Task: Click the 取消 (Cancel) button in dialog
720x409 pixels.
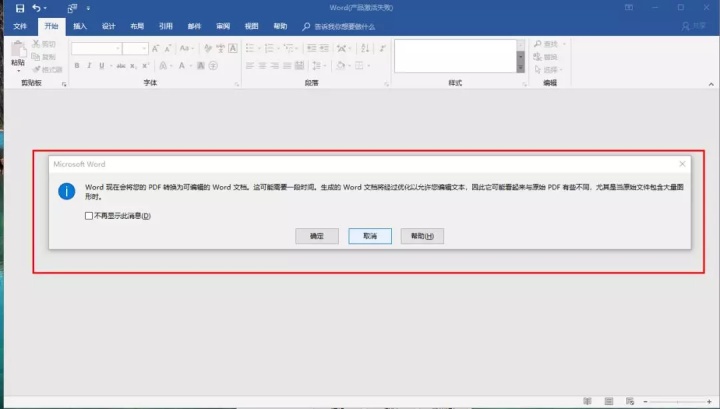Action: (370, 236)
